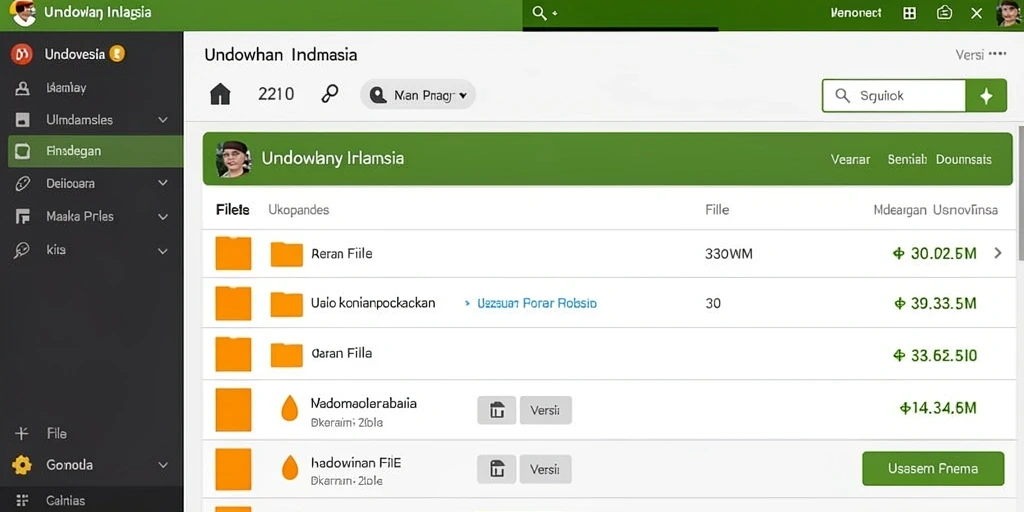The height and width of the screenshot is (512, 1024).
Task: Select the Veanar tab in green banner
Action: [850, 159]
